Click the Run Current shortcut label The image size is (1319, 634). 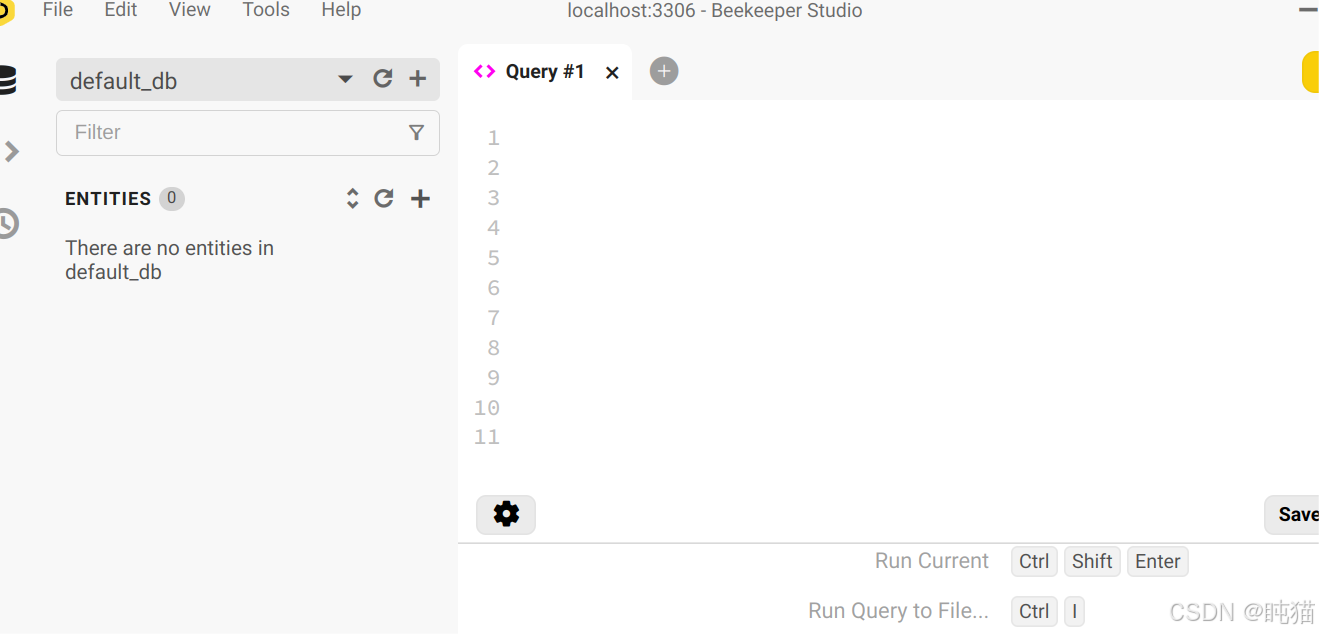point(932,561)
